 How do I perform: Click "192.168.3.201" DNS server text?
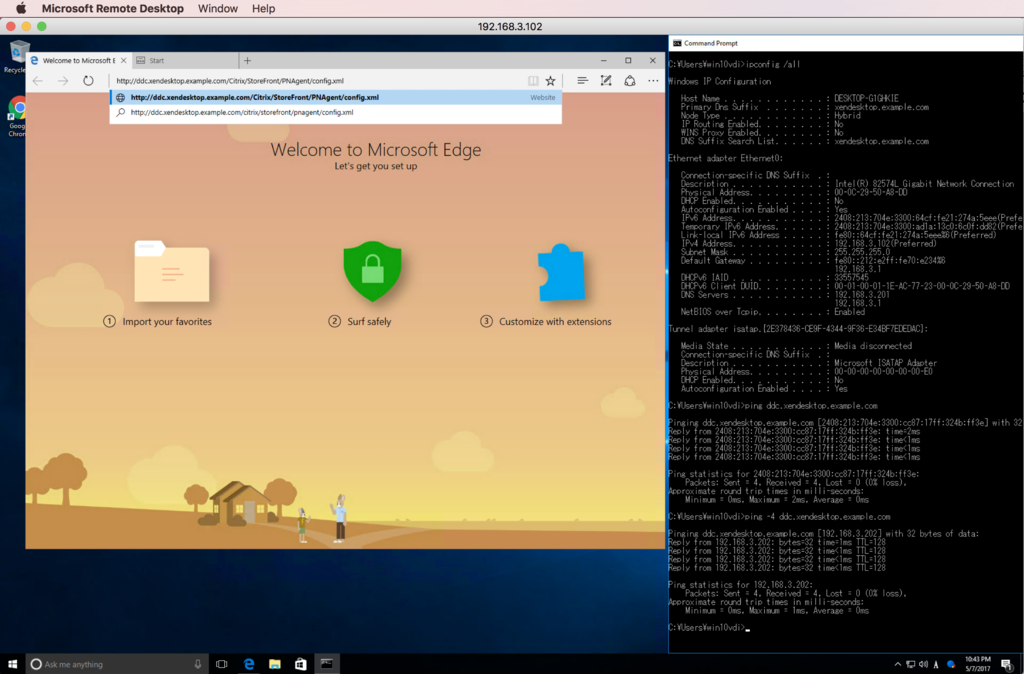[862, 295]
